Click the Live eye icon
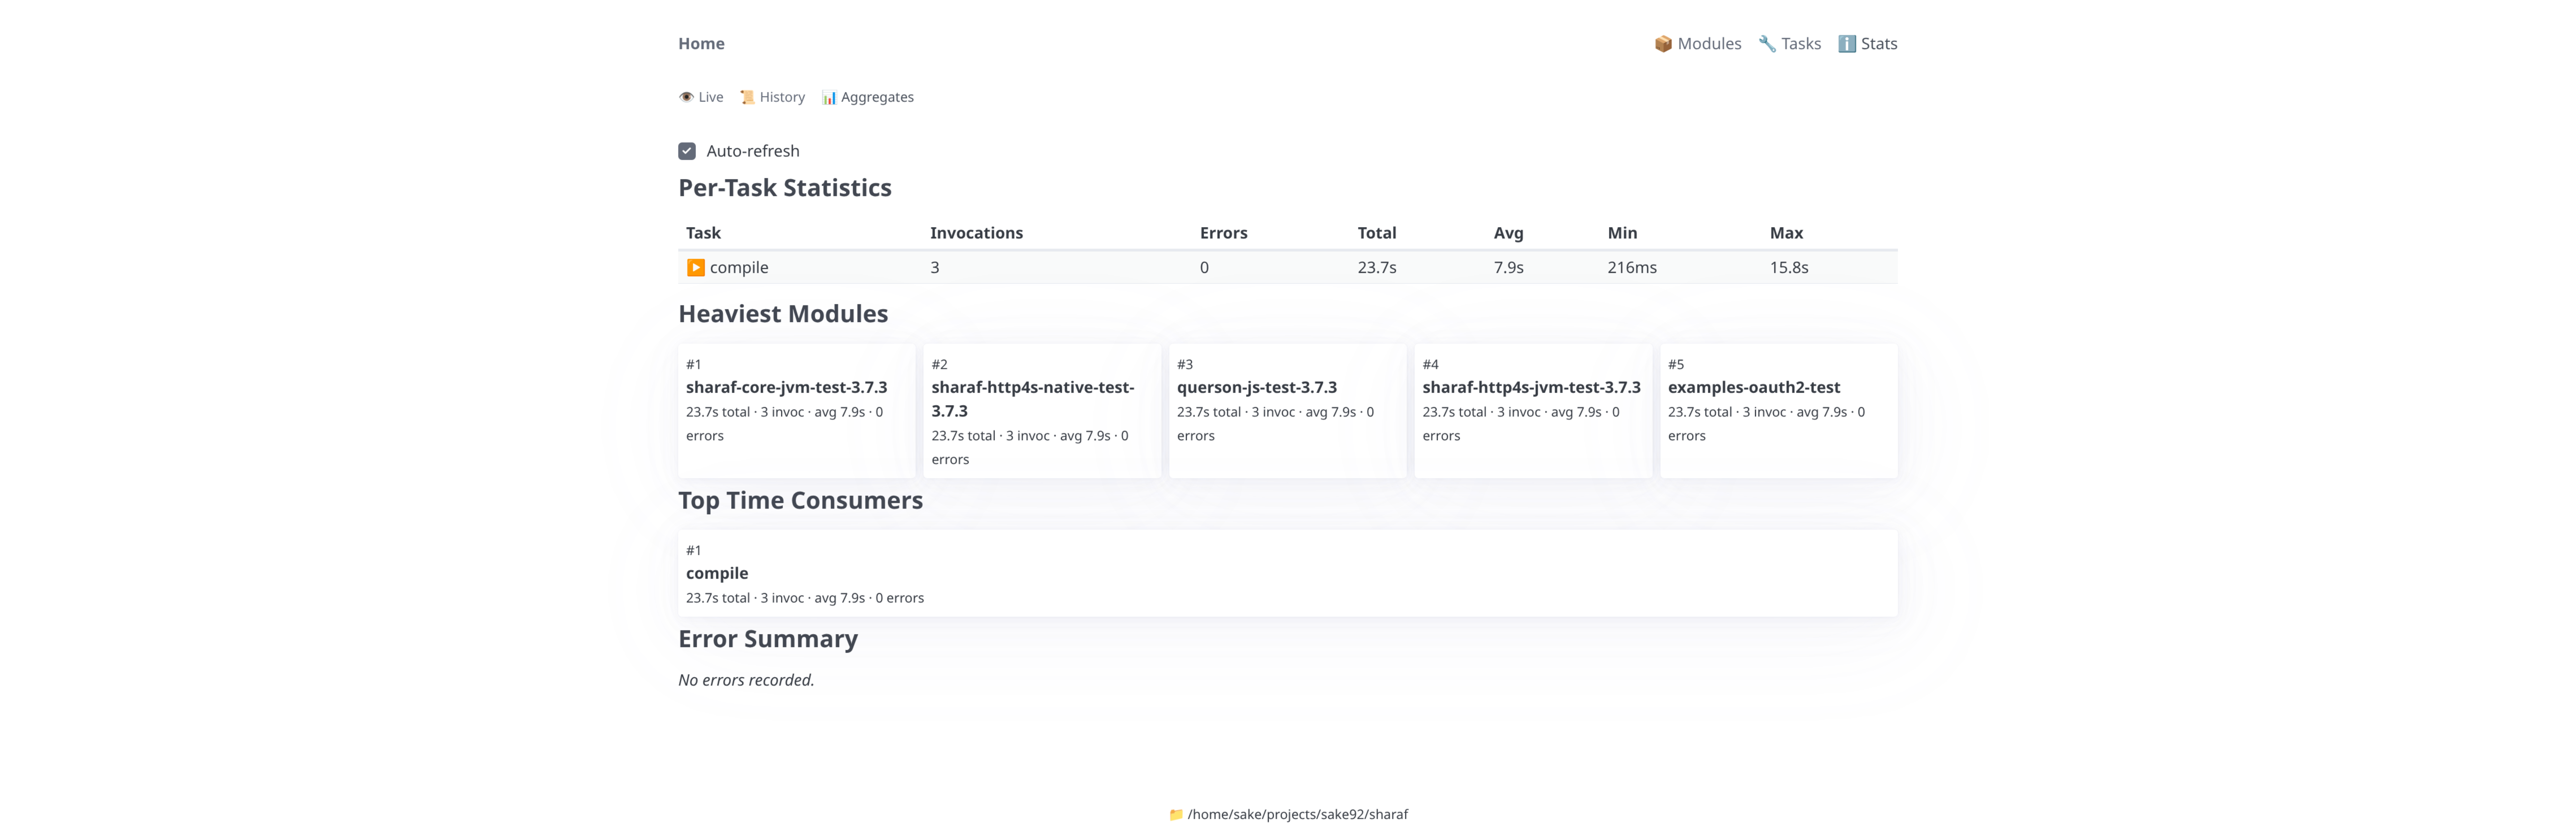The height and width of the screenshot is (833, 2576). (686, 97)
